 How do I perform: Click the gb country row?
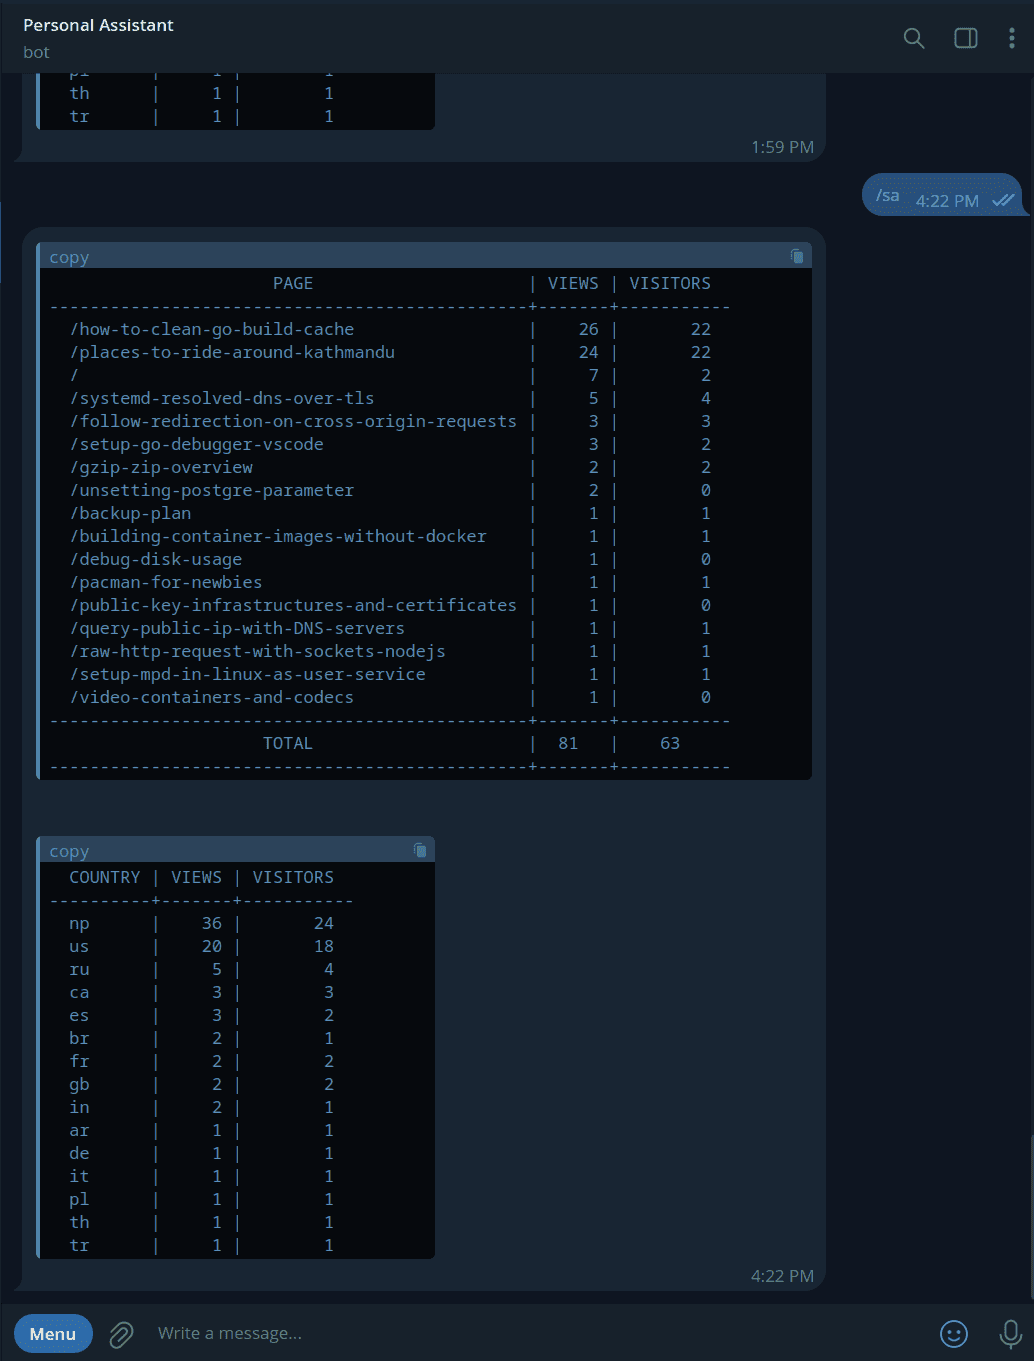[200, 1084]
